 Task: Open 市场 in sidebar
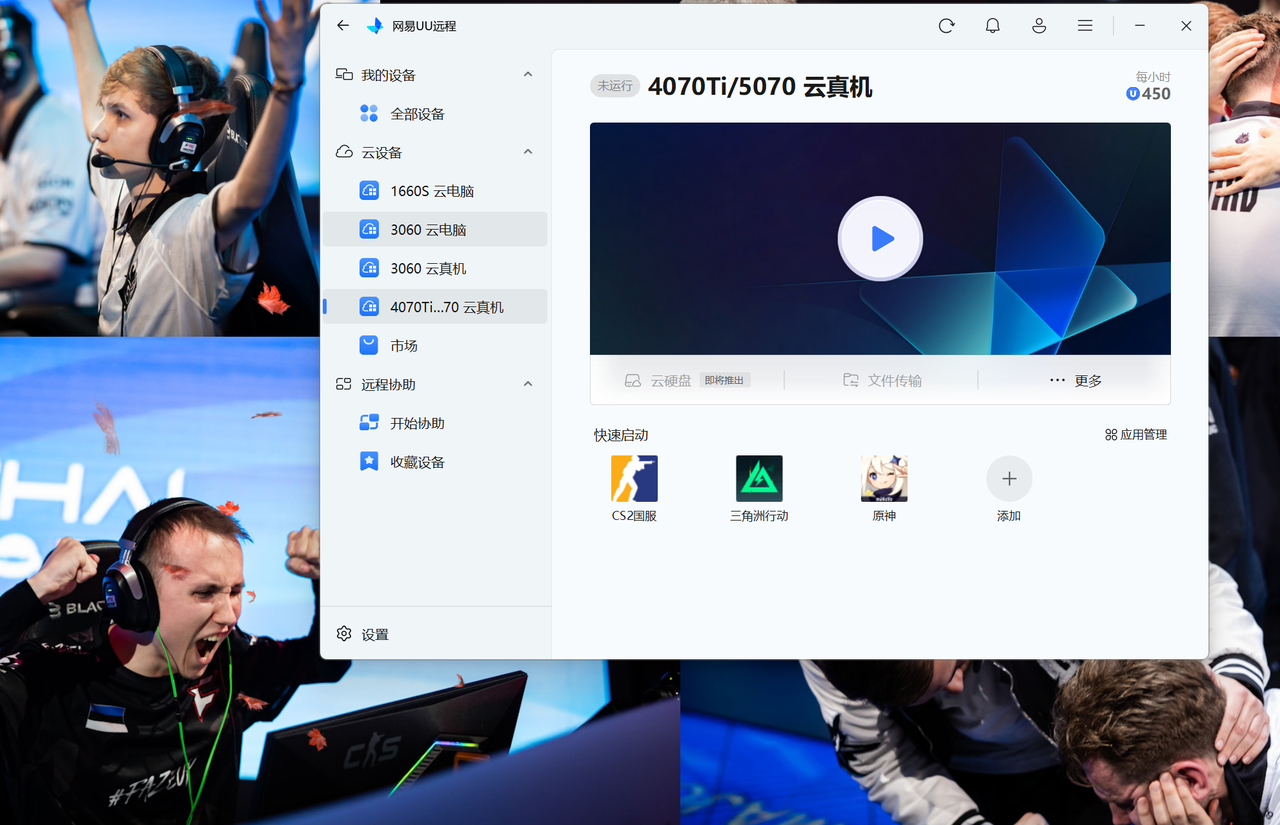pos(435,345)
